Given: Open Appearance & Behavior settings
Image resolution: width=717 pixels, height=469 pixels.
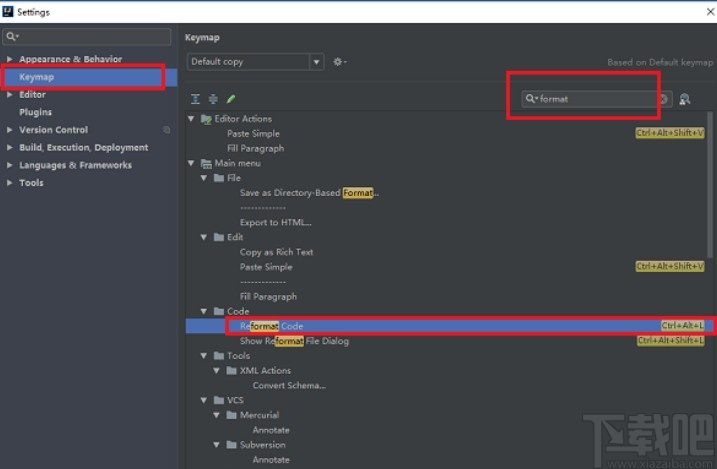Looking at the screenshot, I should point(70,59).
